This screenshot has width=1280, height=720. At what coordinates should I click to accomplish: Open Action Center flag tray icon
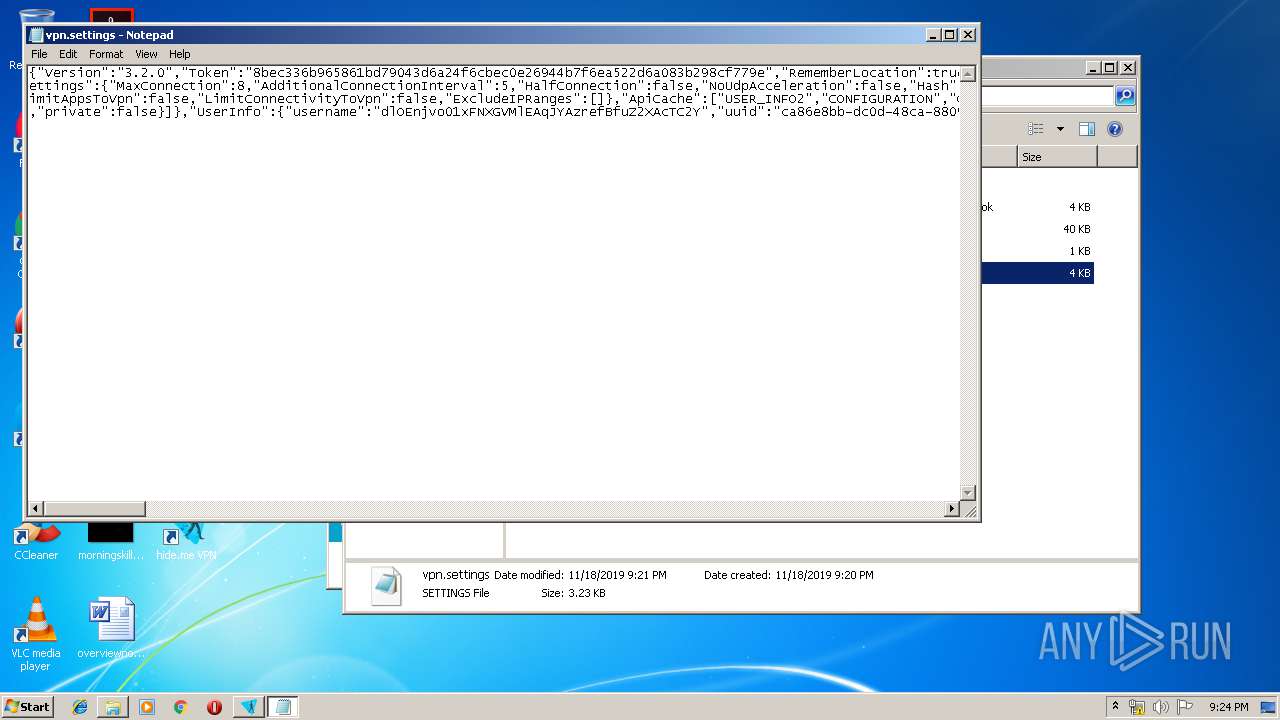tap(1185, 706)
